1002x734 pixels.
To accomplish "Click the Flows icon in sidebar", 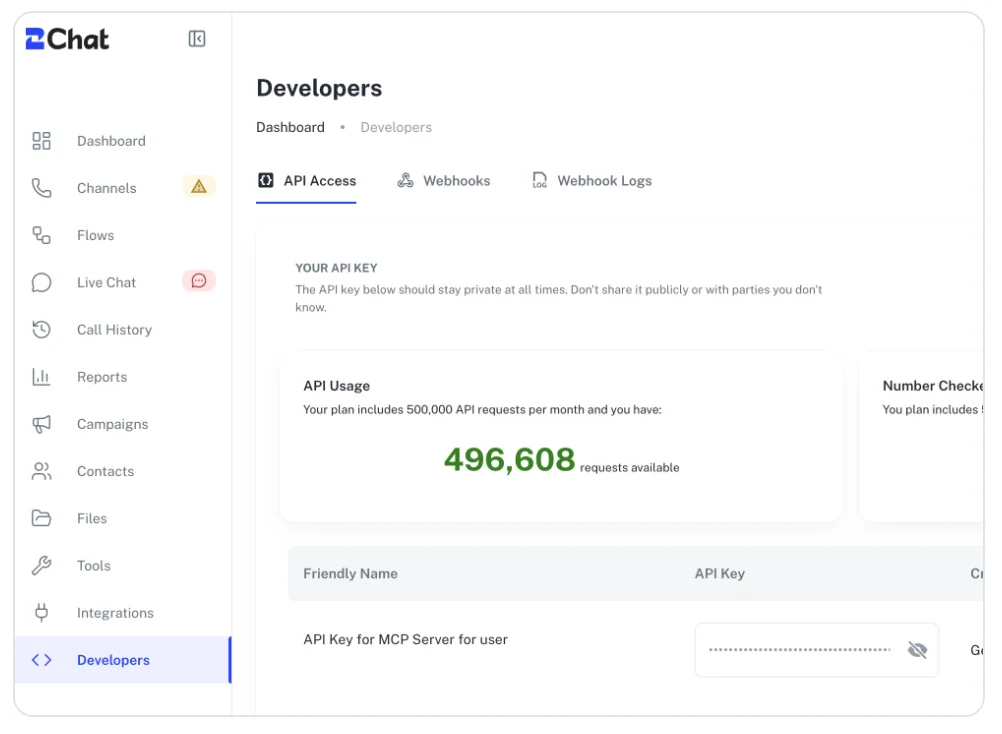I will click(42, 235).
